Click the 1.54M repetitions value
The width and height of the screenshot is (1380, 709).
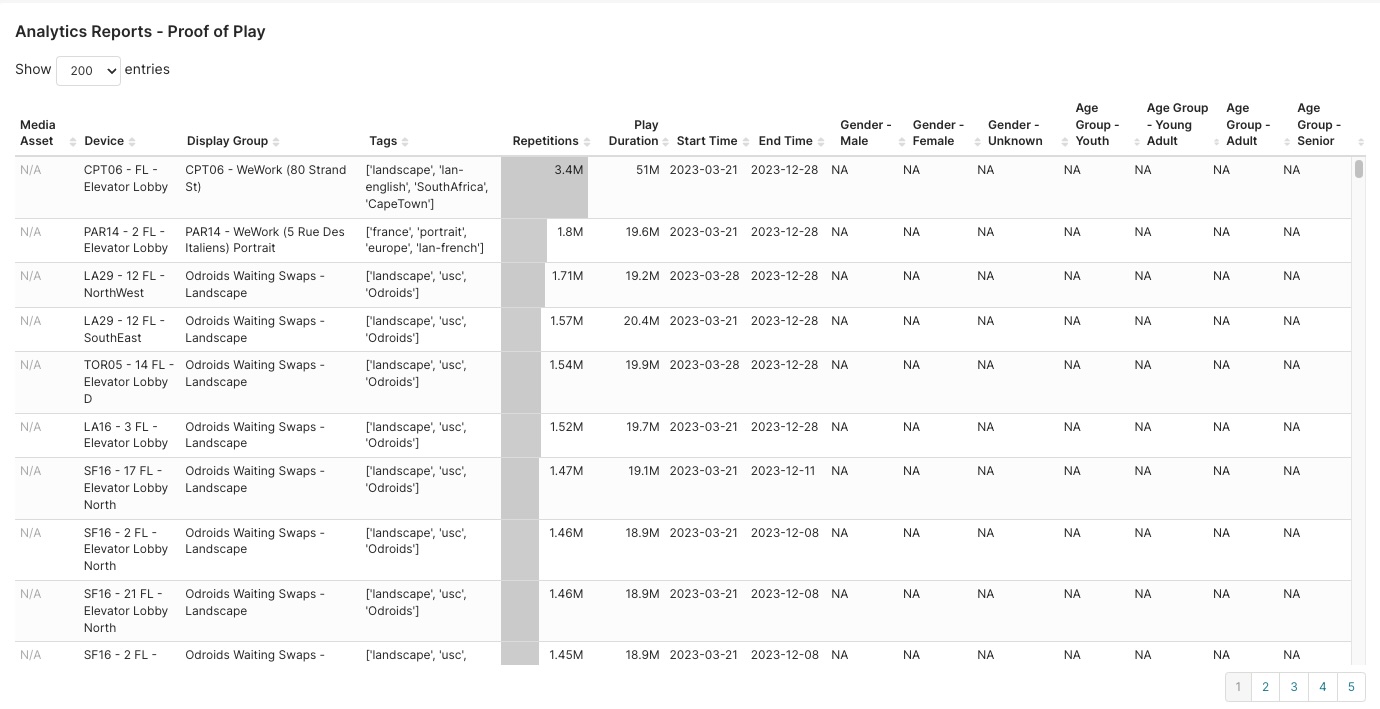tap(566, 365)
